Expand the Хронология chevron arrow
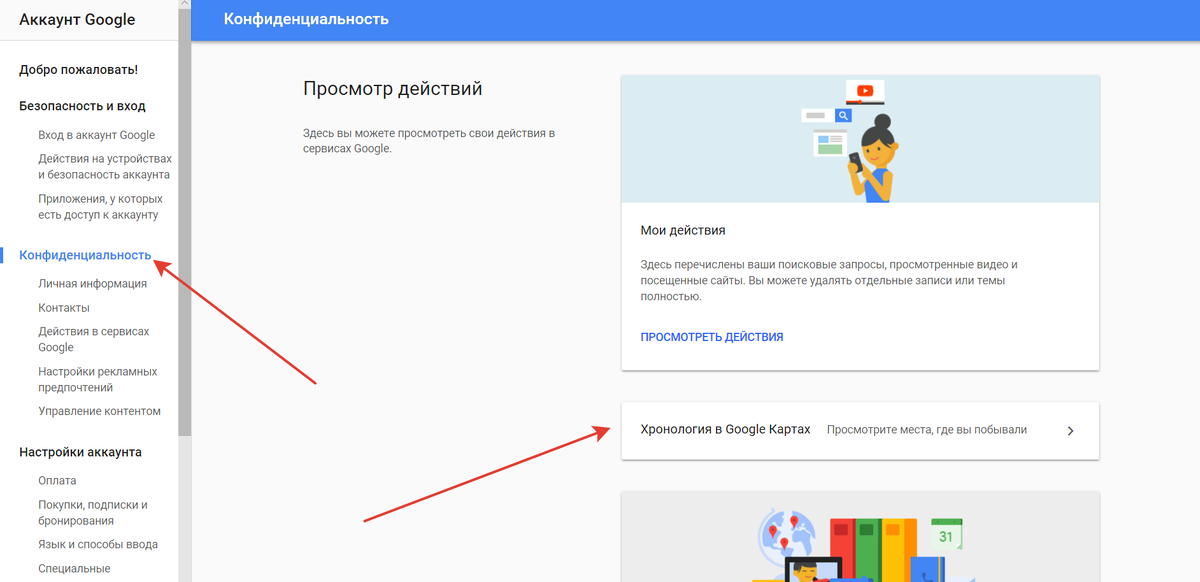Image resolution: width=1200 pixels, height=582 pixels. point(1070,431)
